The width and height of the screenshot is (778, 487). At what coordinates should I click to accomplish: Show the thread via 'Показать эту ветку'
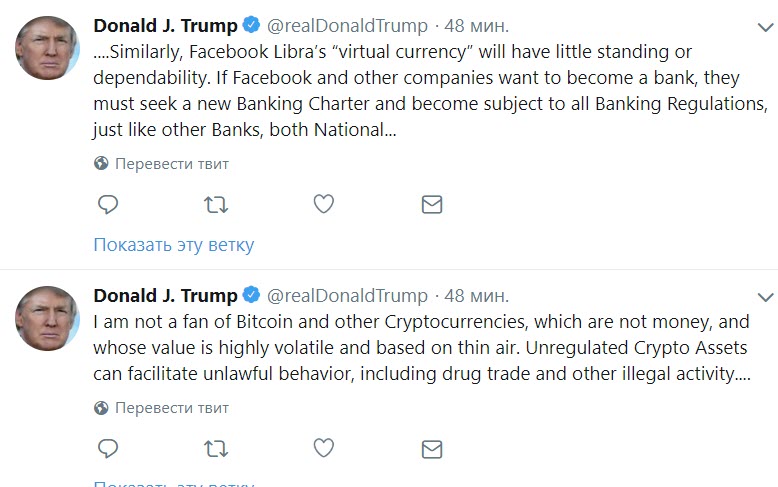174,245
